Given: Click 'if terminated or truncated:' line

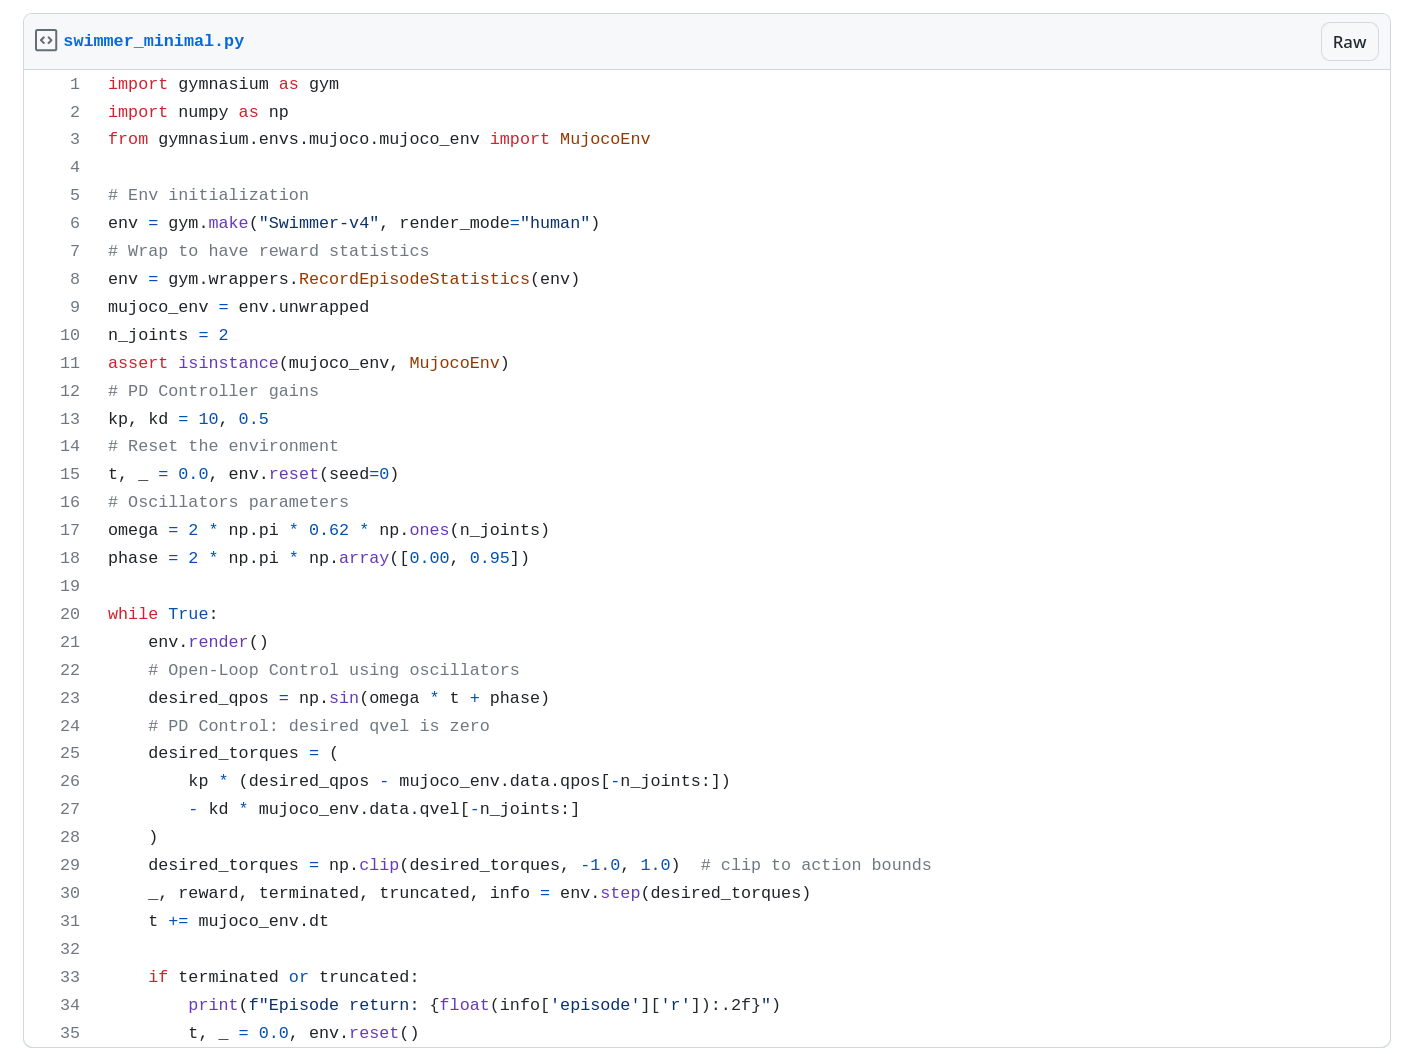Looking at the screenshot, I should pos(284,977).
